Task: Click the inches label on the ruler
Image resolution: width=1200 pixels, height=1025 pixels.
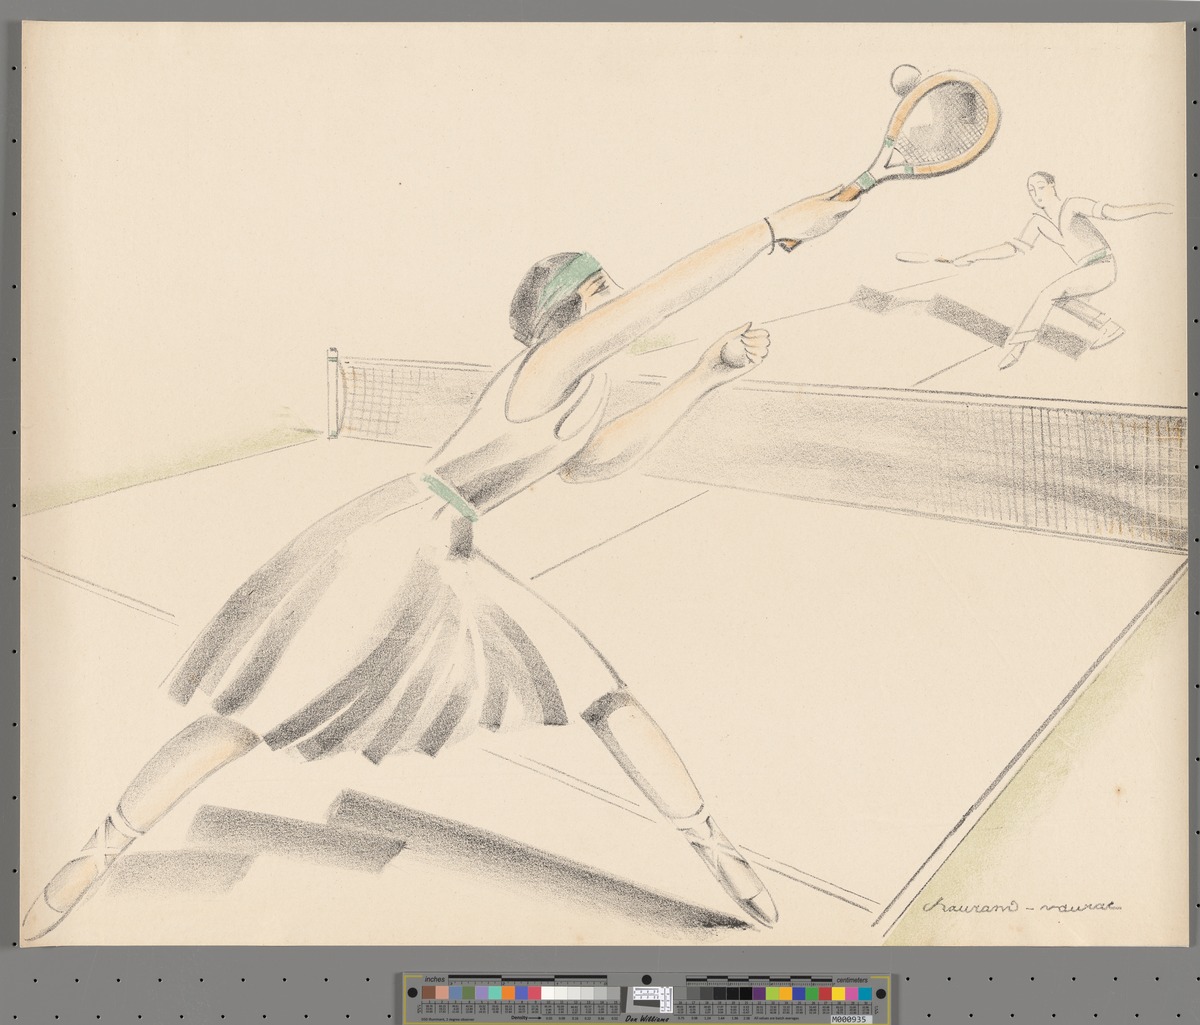Action: (434, 978)
